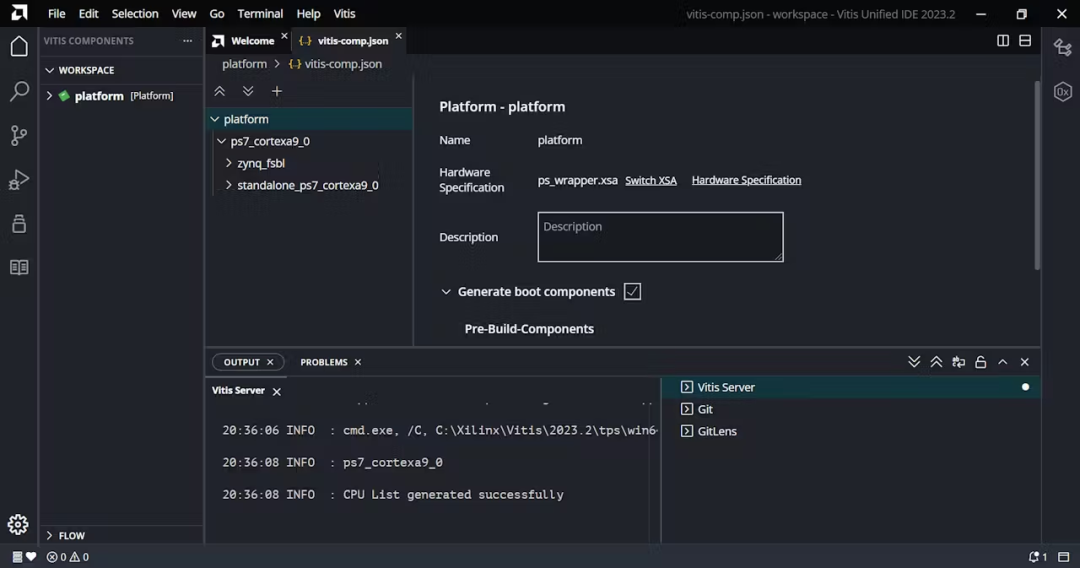
Task: Close the vitis-comp.json tab
Action: point(398,36)
